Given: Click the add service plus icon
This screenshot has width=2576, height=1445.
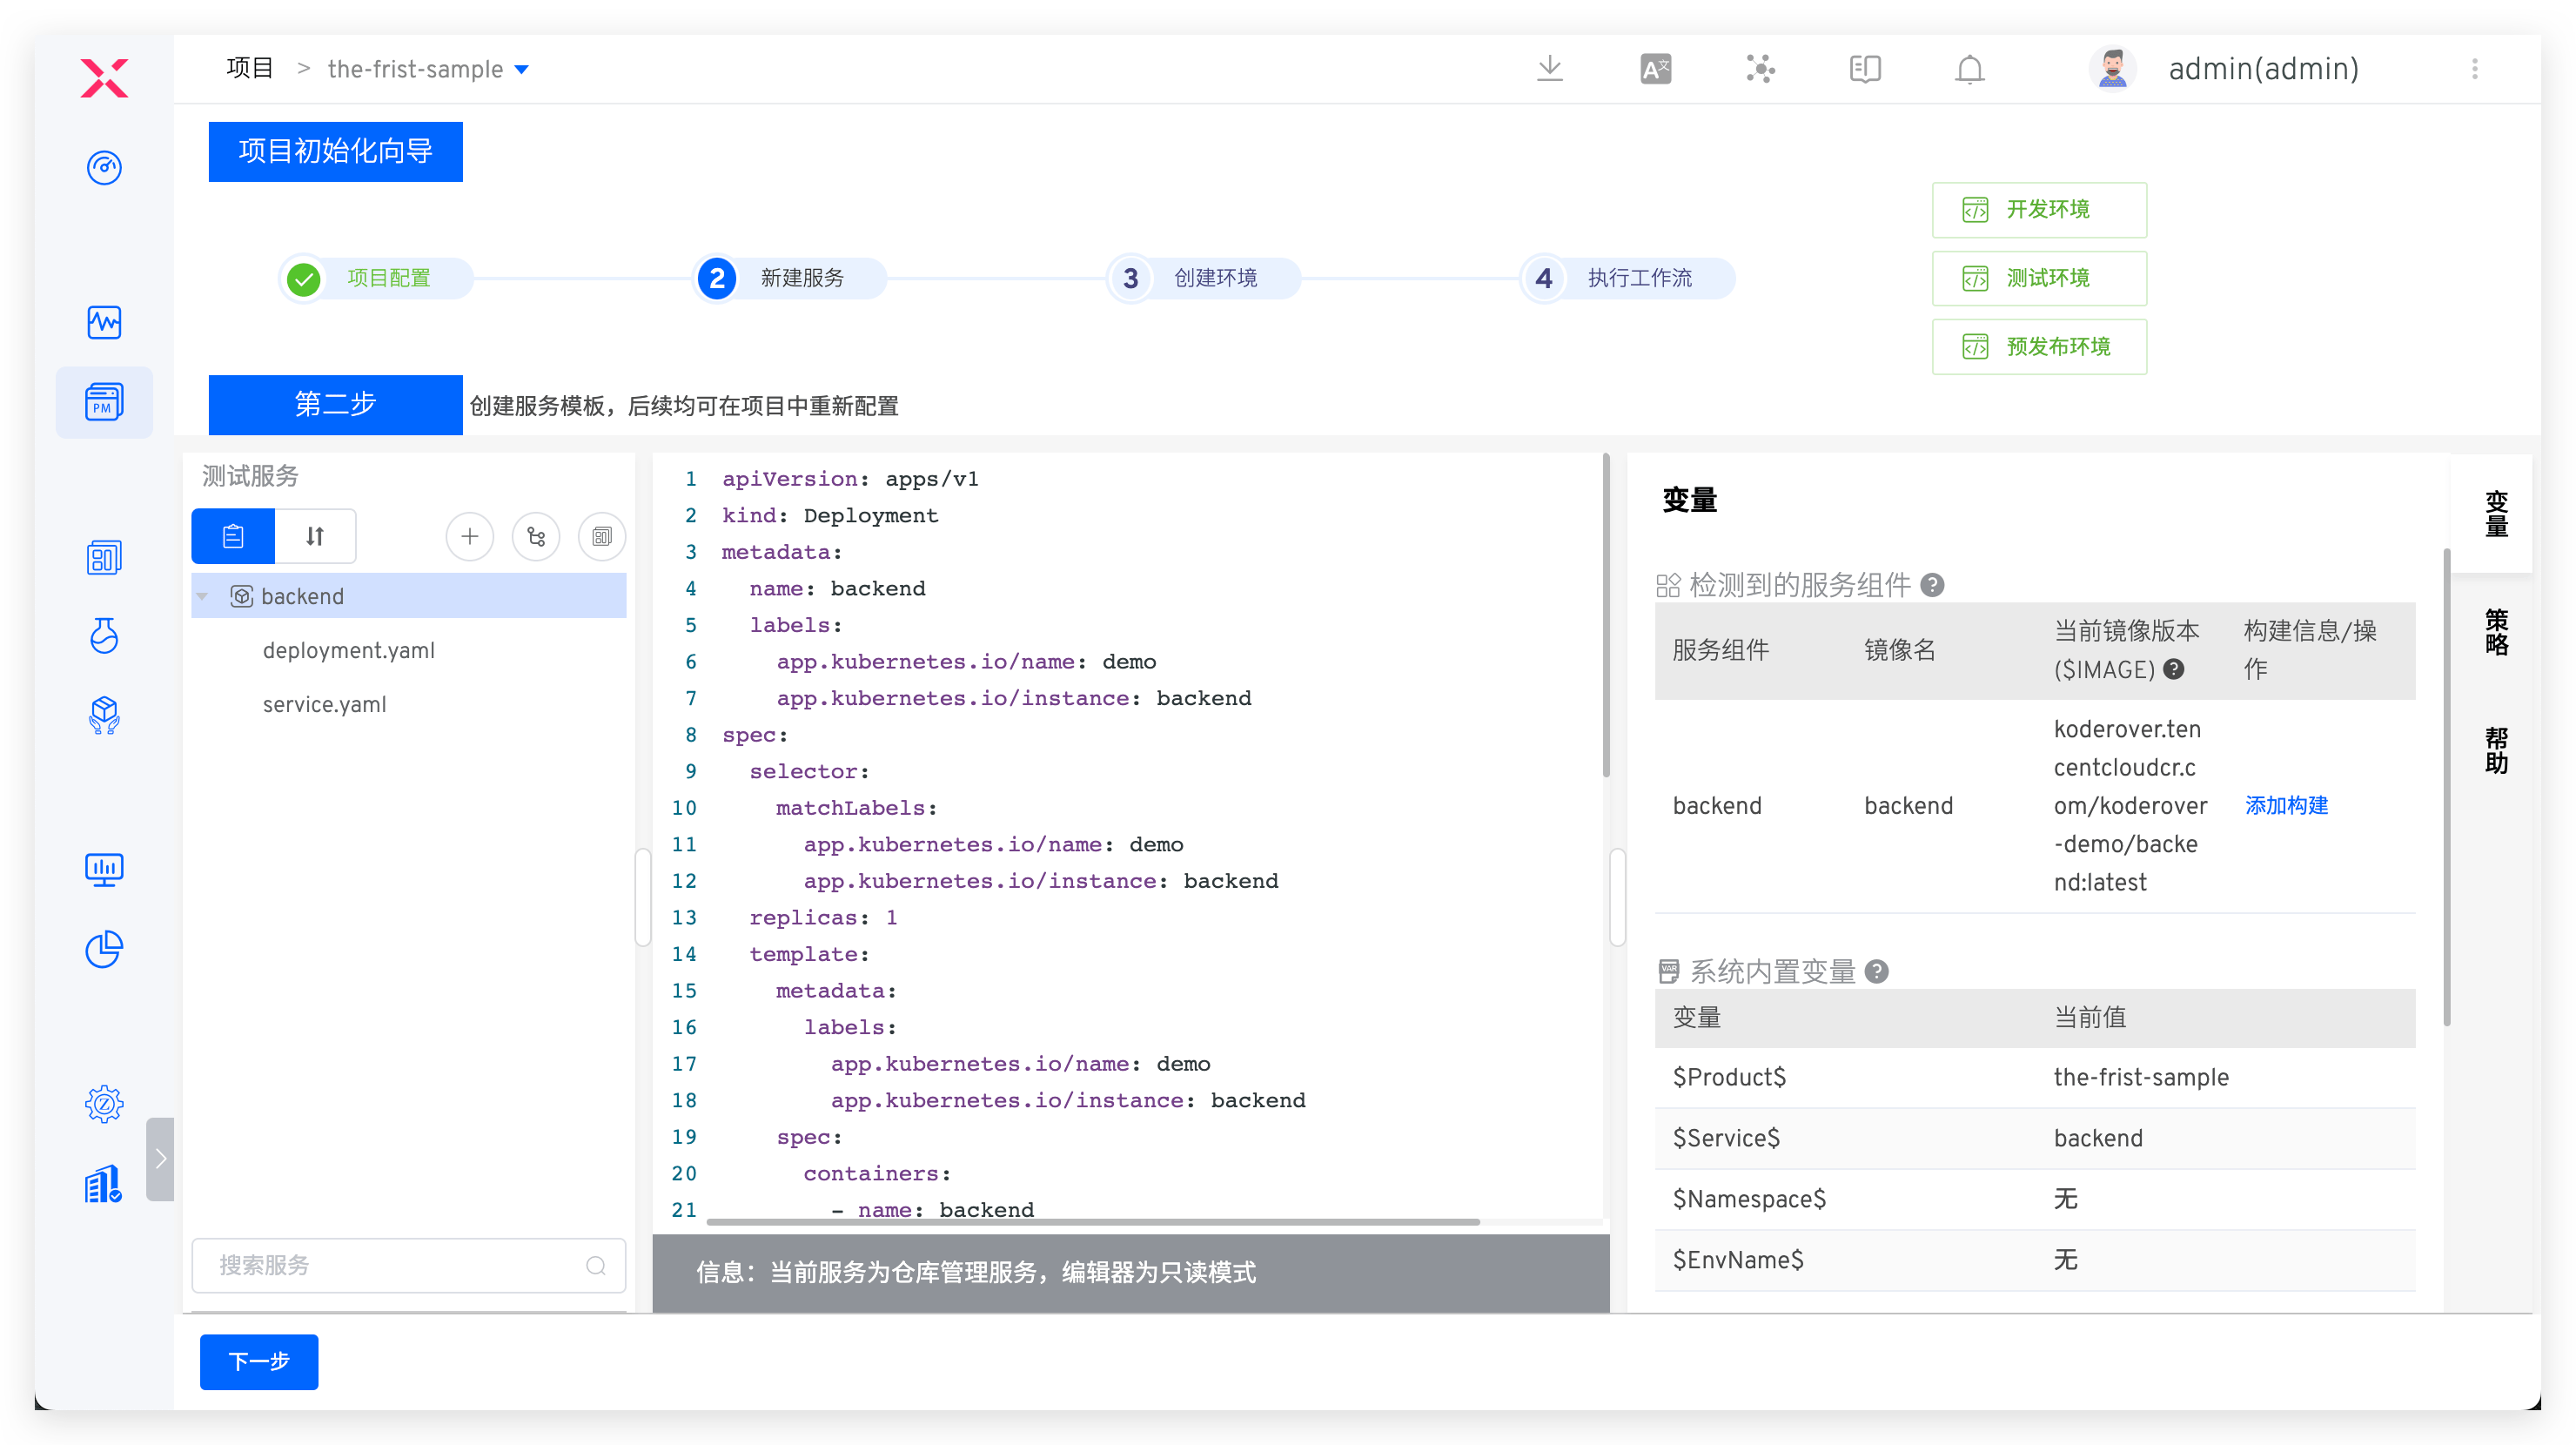Looking at the screenshot, I should point(469,537).
